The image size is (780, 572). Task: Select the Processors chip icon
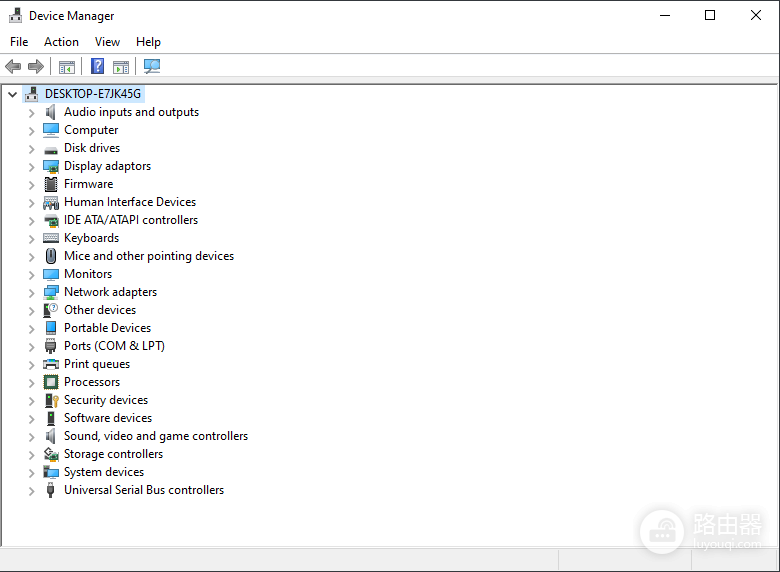(x=51, y=382)
